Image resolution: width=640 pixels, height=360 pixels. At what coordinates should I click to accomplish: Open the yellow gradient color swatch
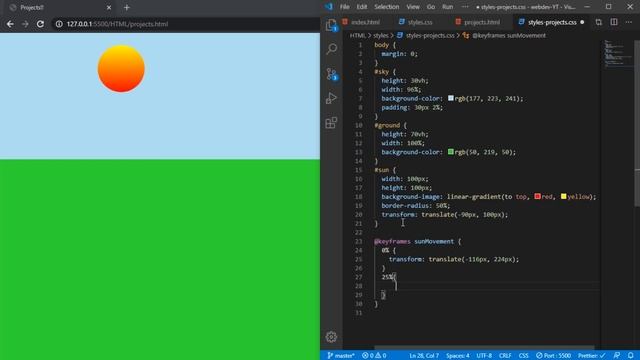(x=563, y=196)
